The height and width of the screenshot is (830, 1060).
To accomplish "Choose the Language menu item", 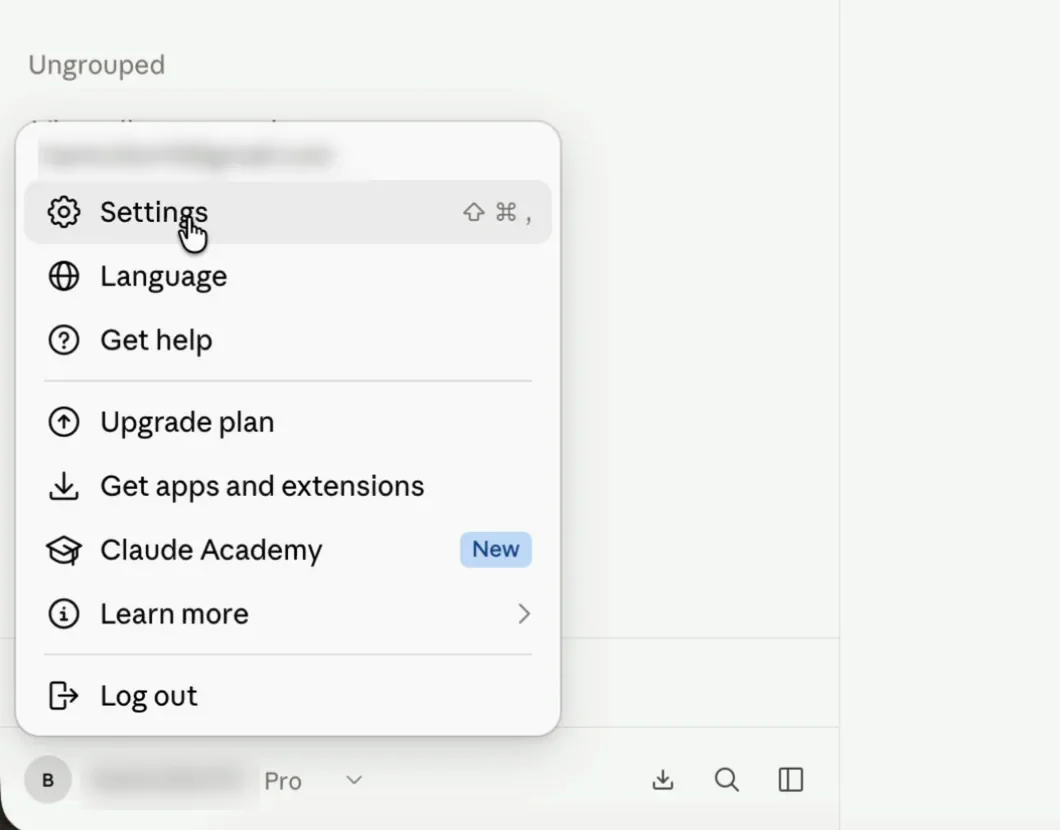I will click(288, 276).
